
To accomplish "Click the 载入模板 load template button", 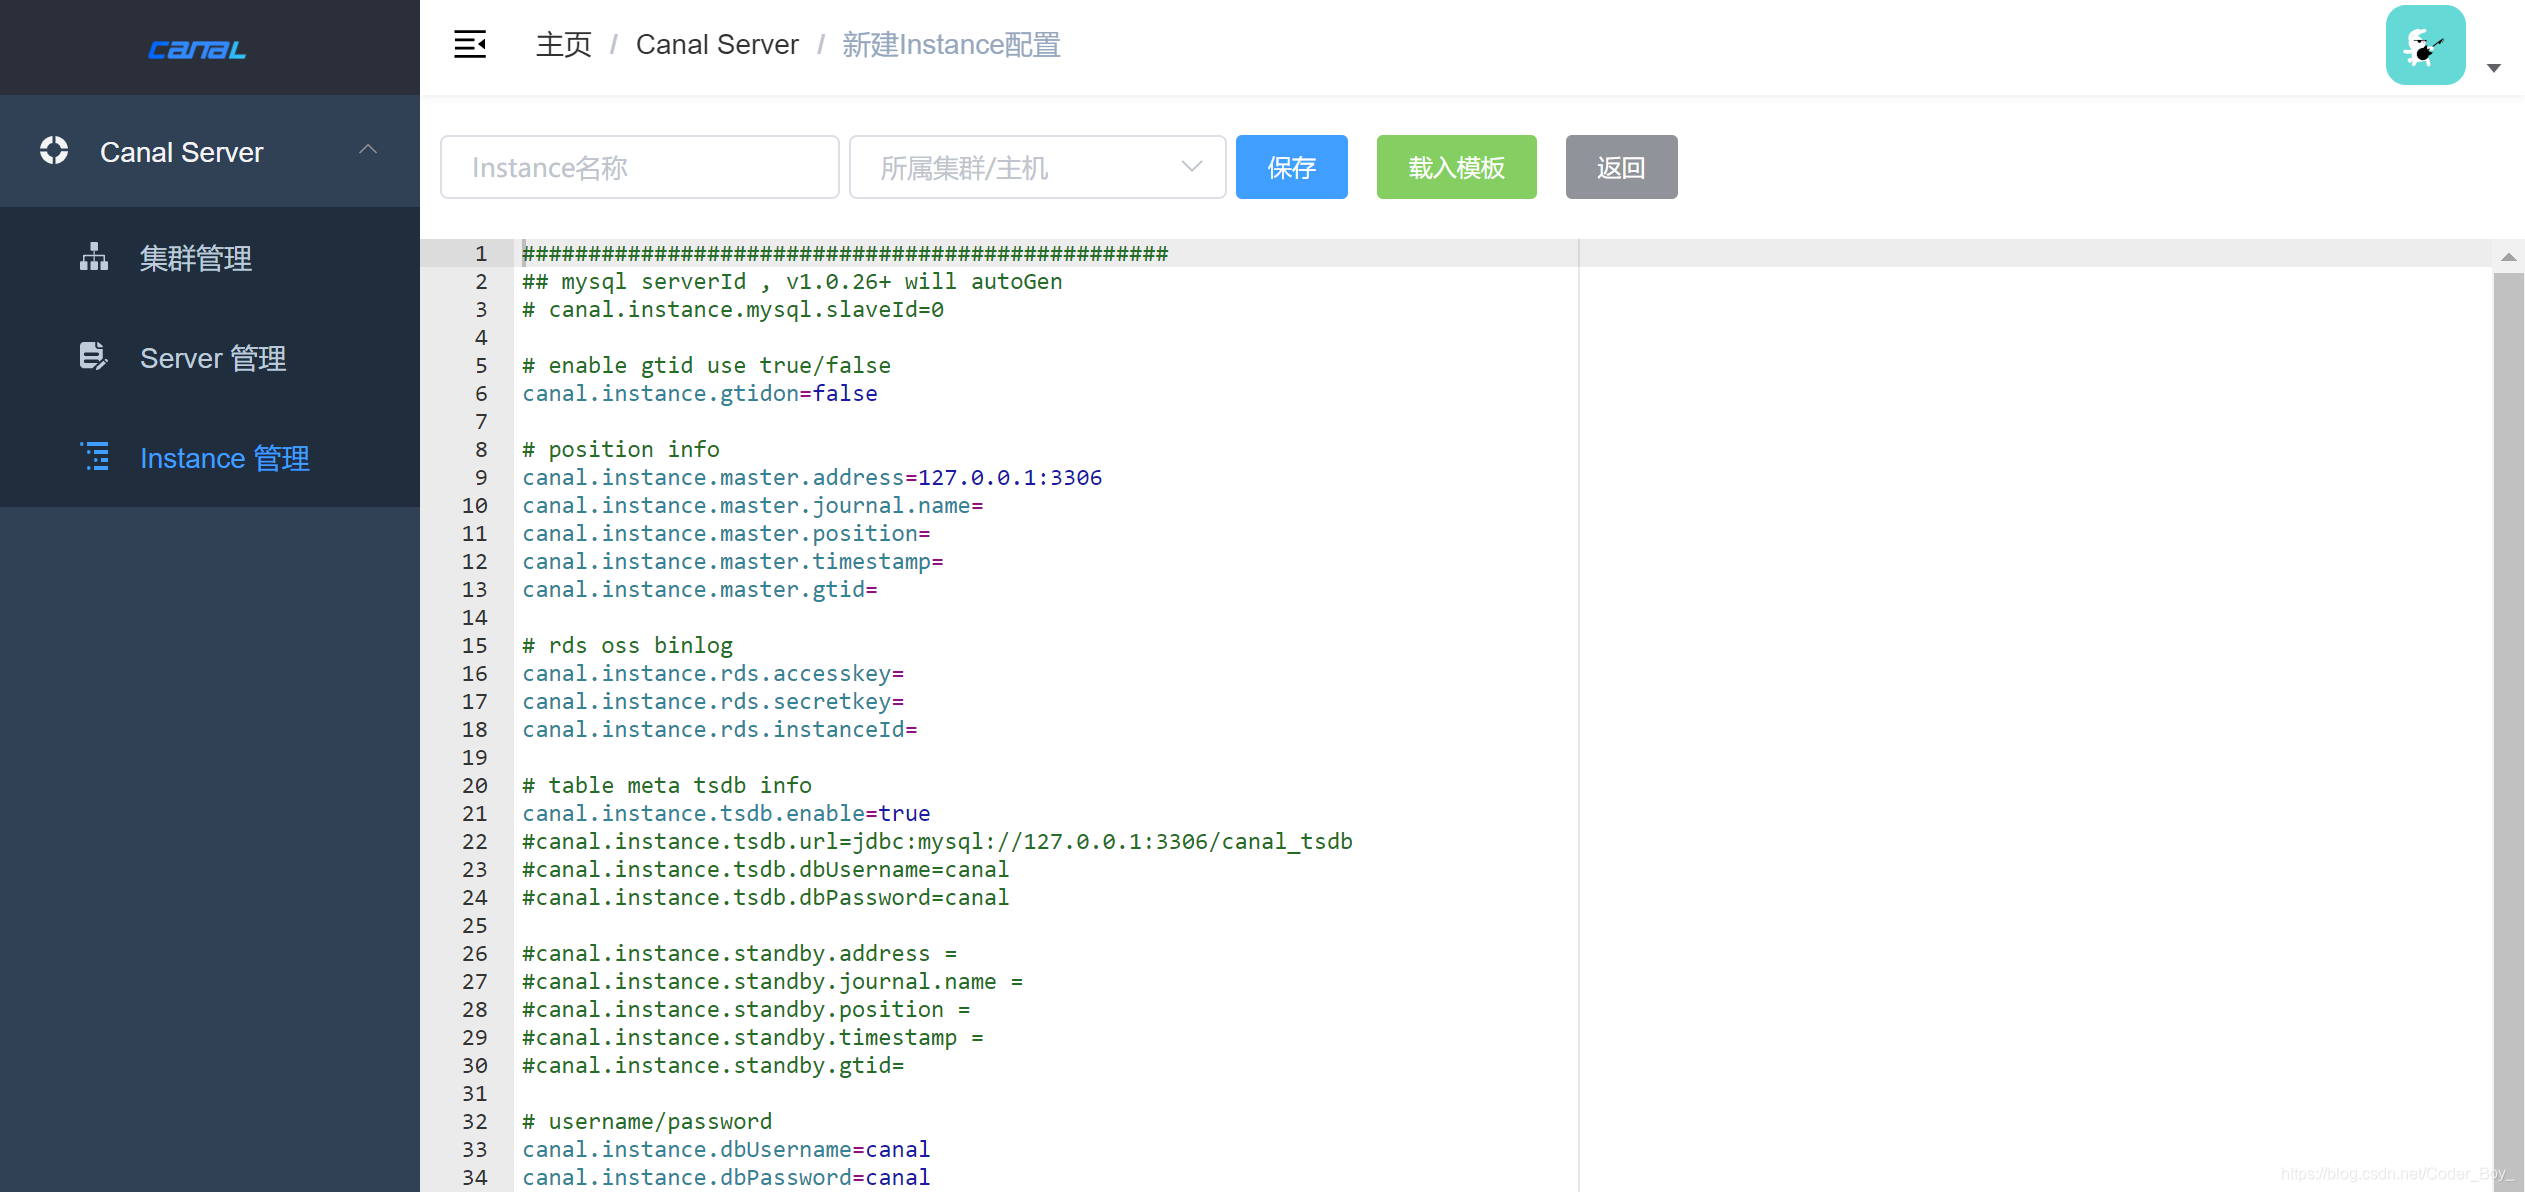I will click(x=1456, y=167).
